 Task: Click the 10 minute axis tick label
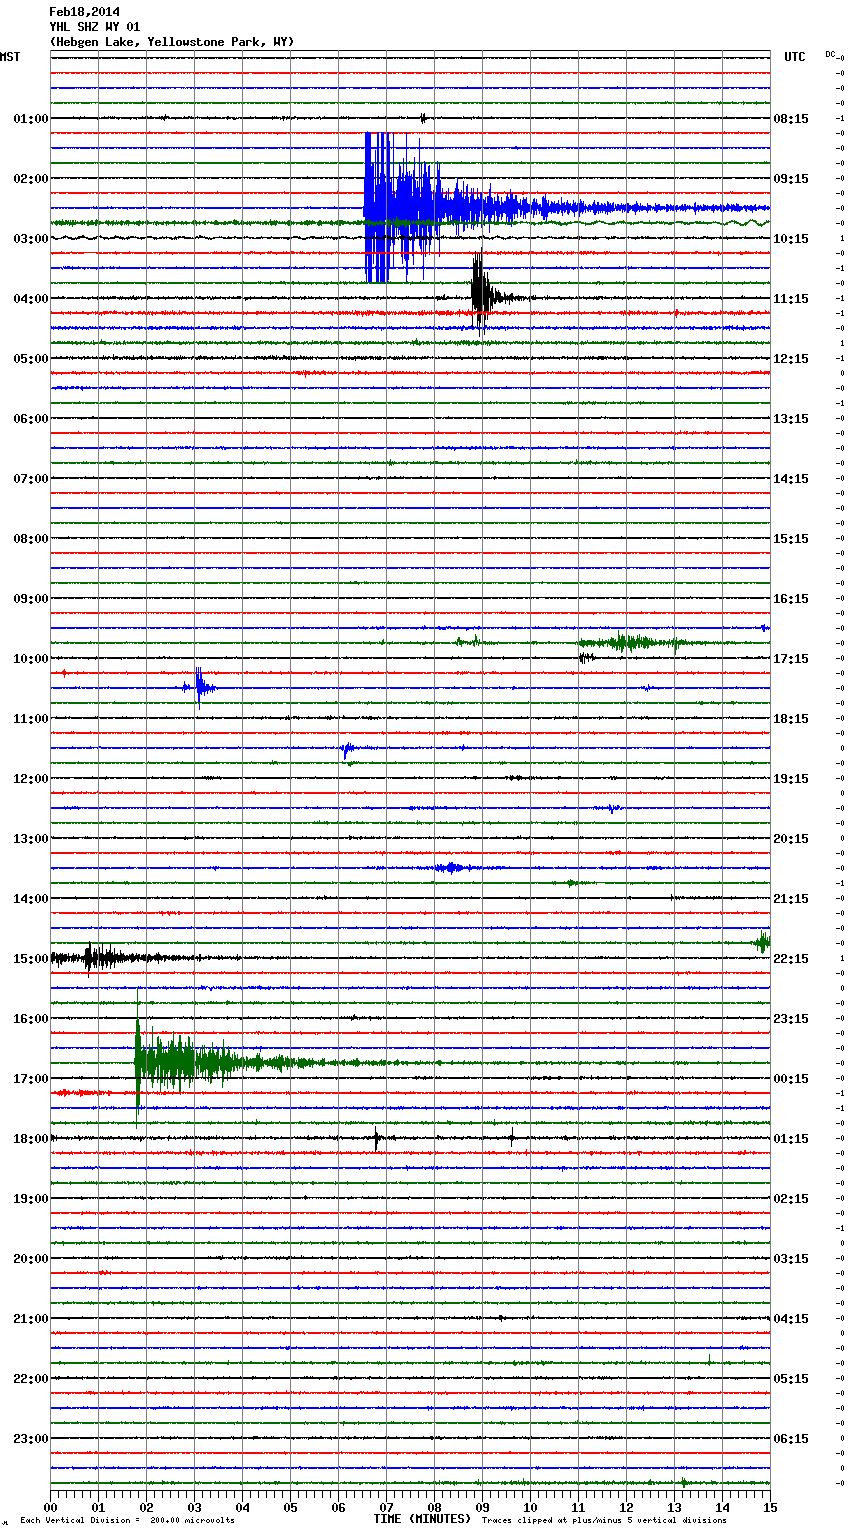point(530,1508)
